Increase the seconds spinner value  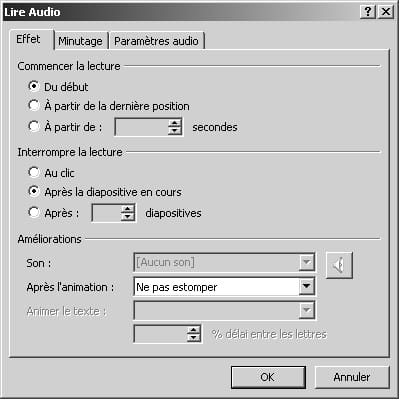pos(175,123)
